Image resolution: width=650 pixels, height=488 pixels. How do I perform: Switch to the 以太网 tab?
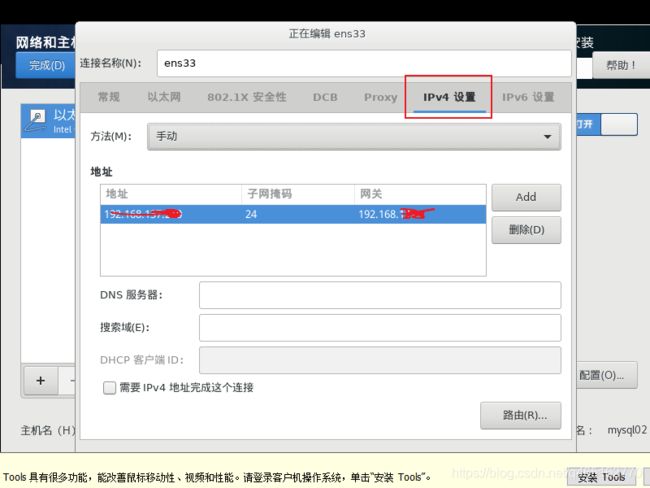[x=164, y=97]
